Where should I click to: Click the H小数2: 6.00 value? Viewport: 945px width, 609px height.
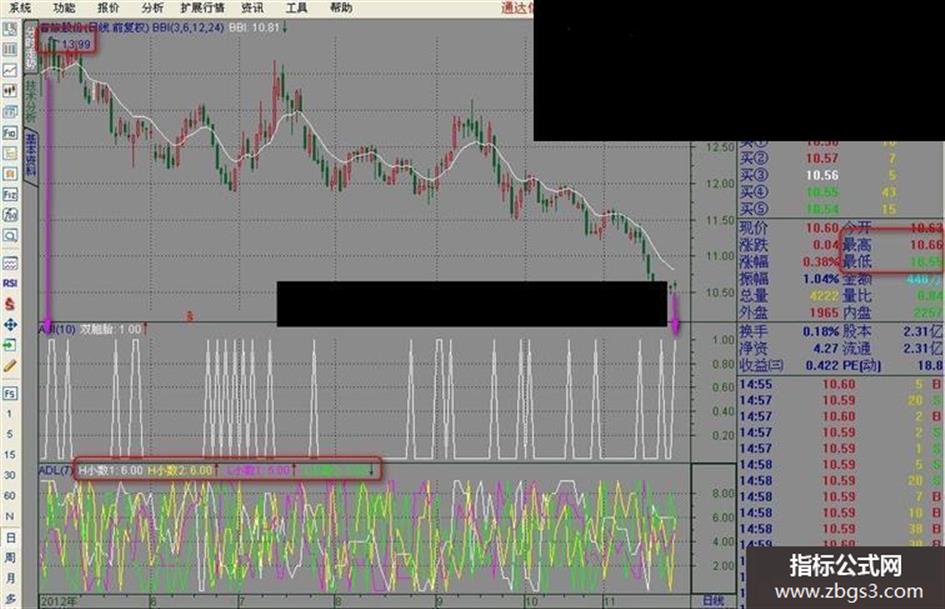(180, 470)
